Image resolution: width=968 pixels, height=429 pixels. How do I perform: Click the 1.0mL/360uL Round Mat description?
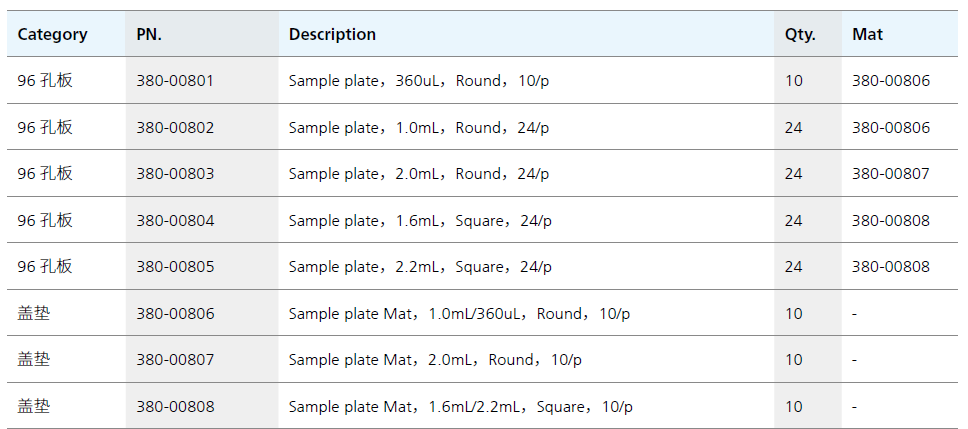[459, 313]
